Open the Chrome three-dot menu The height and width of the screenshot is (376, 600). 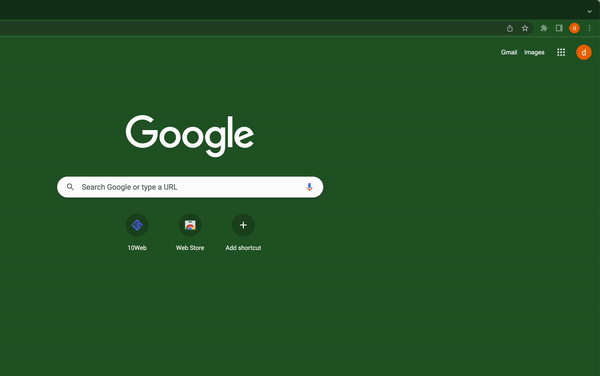[x=589, y=28]
